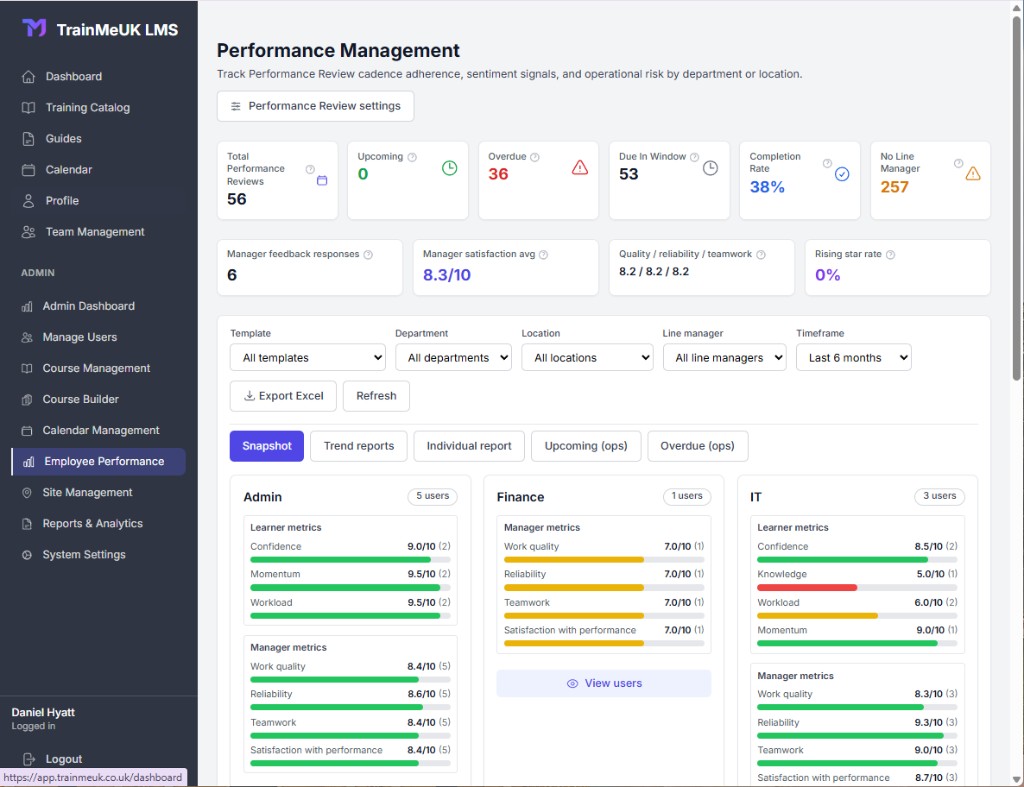The image size is (1024, 787).
Task: Switch to Individual report tab
Action: pyautogui.click(x=469, y=446)
